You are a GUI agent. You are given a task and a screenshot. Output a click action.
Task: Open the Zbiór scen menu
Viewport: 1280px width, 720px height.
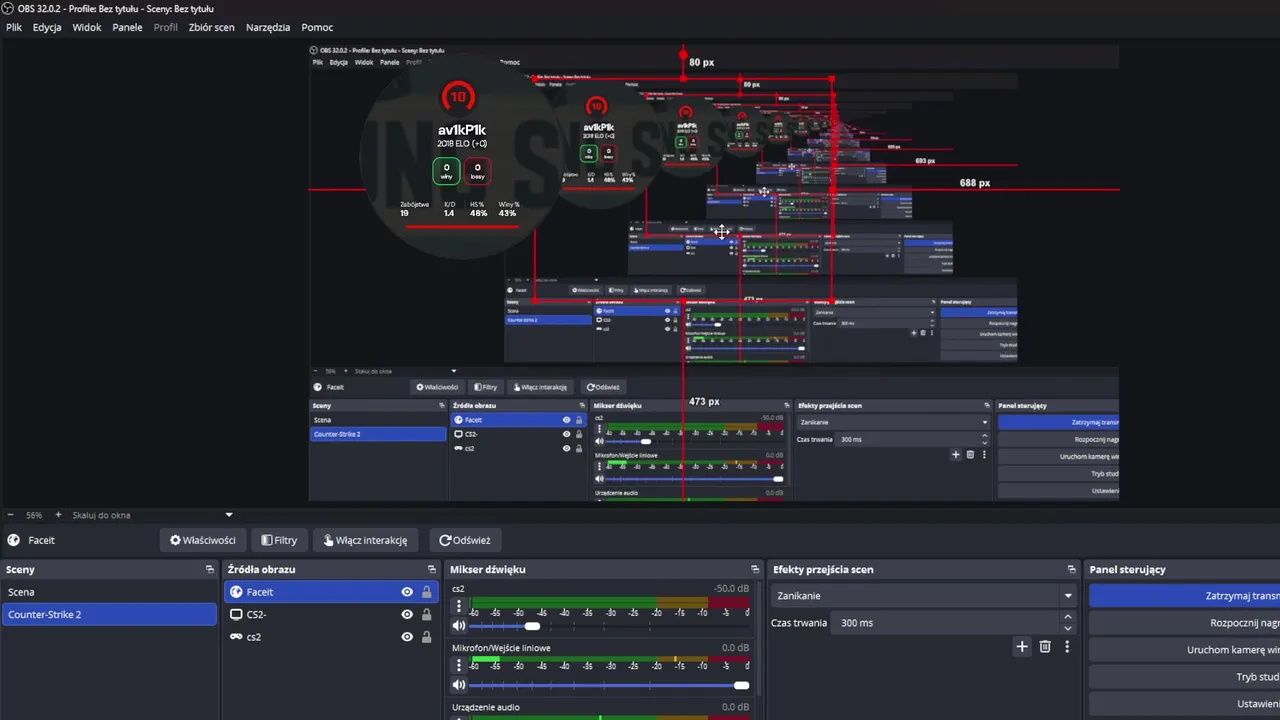tap(212, 27)
